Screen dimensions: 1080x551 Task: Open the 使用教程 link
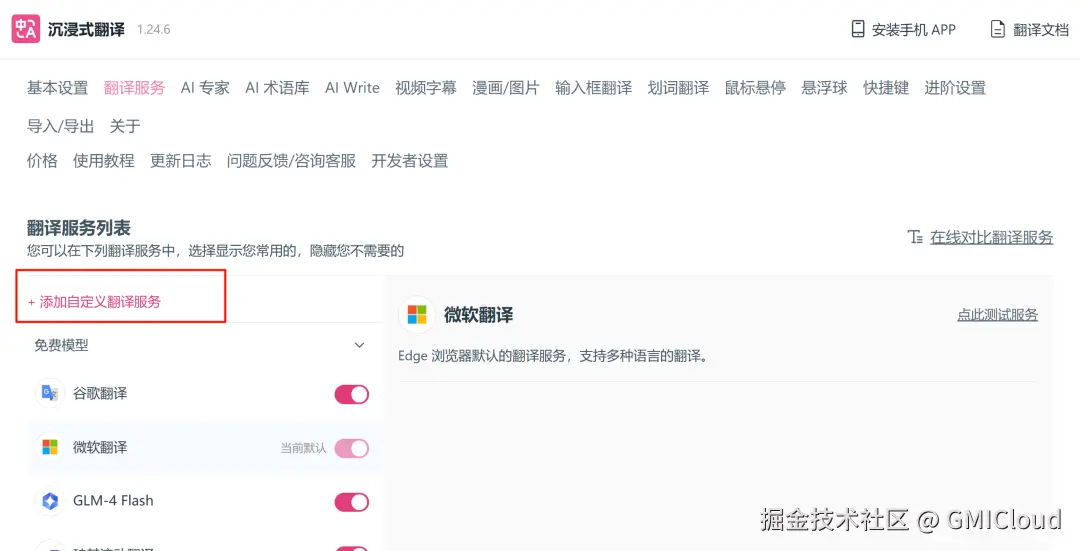click(x=104, y=160)
